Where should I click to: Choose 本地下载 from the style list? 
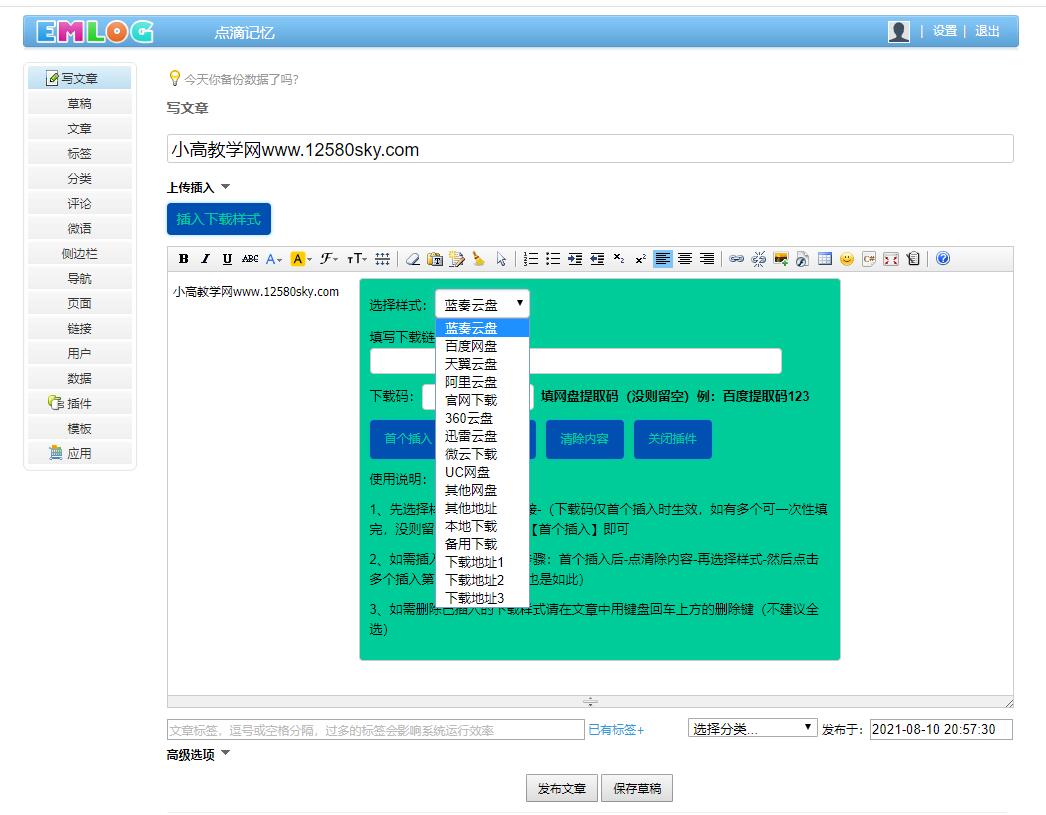tap(482, 526)
